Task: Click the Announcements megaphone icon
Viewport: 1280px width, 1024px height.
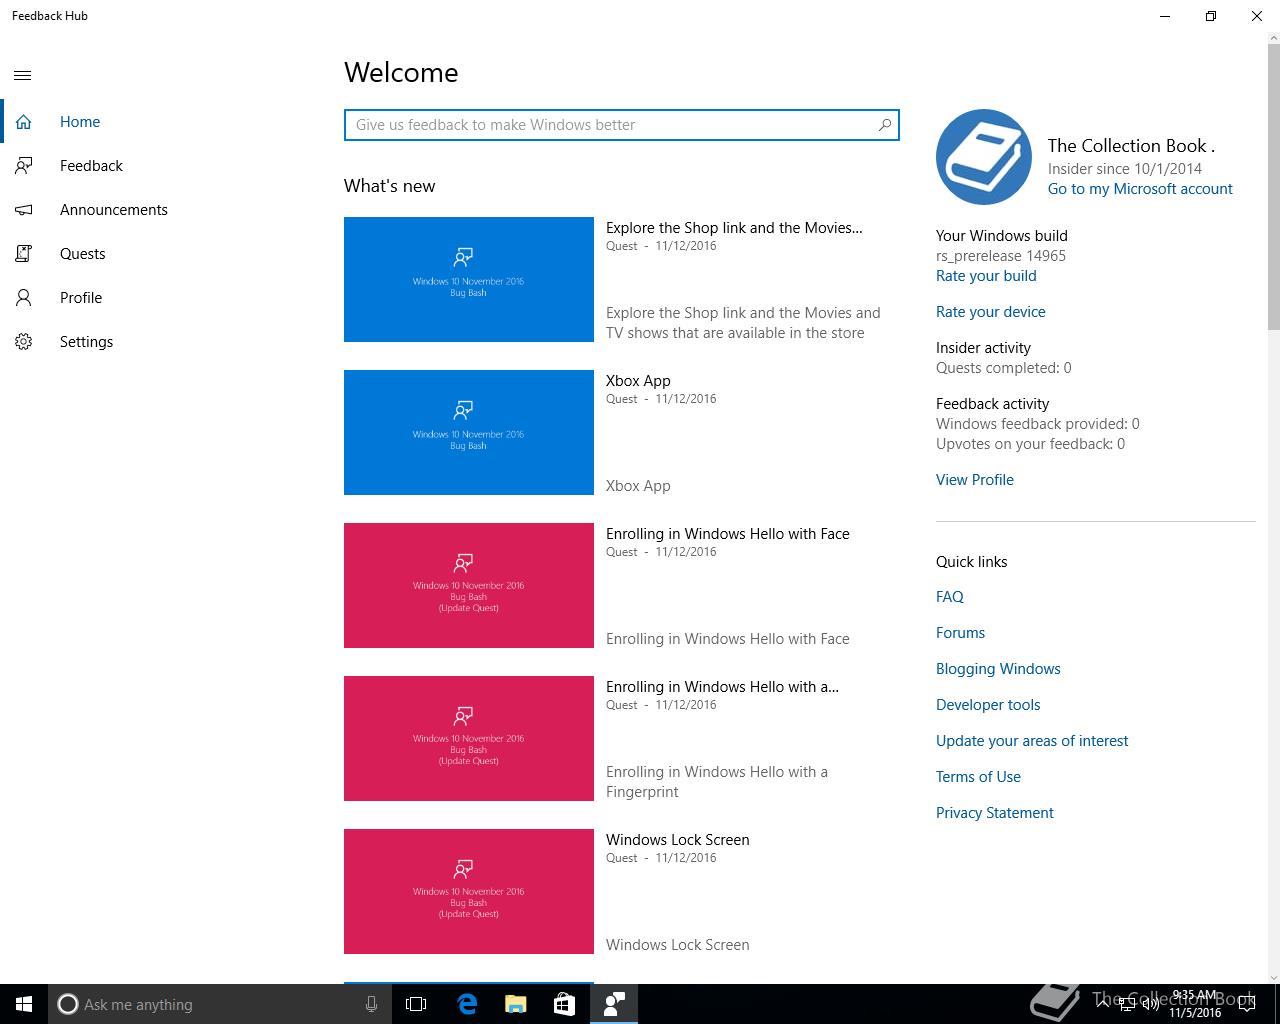Action: coord(23,210)
